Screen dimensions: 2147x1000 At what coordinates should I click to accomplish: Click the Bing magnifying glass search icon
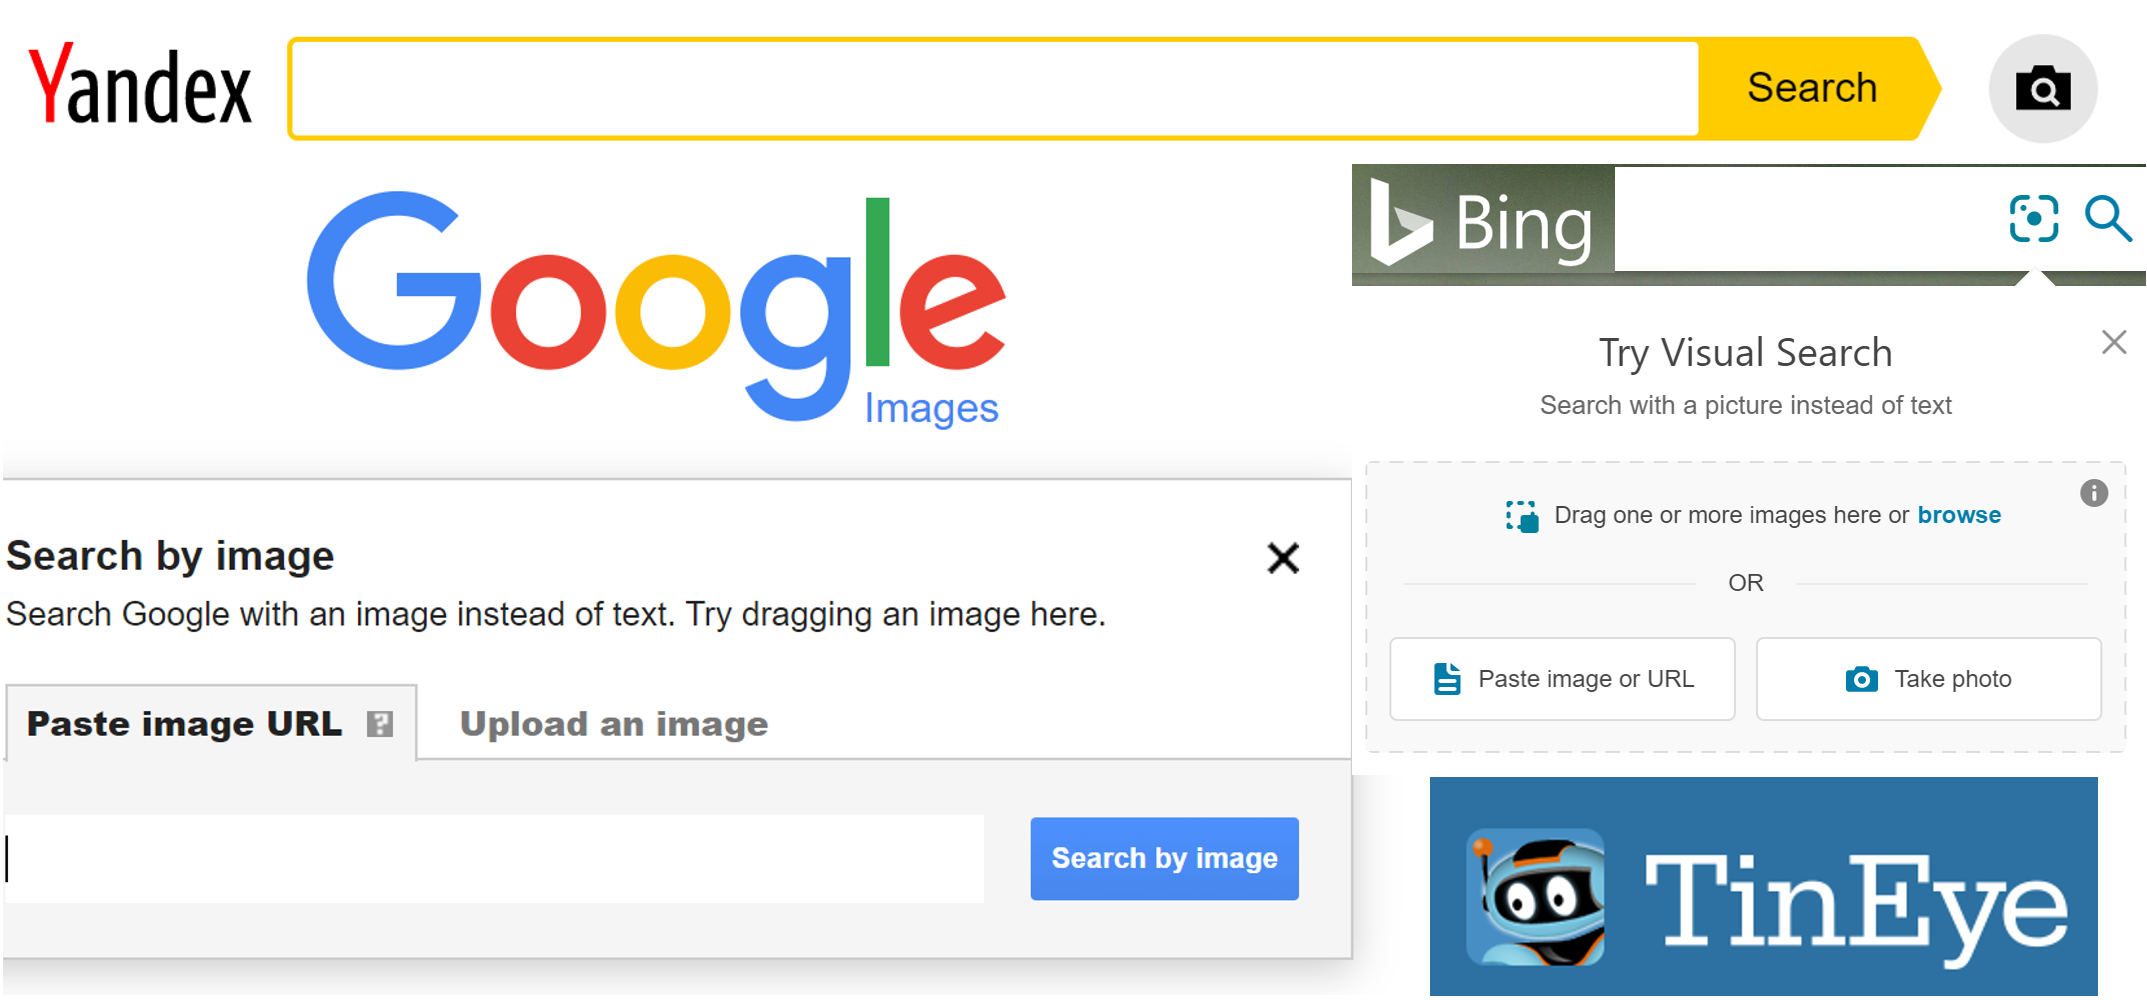pos(2108,218)
